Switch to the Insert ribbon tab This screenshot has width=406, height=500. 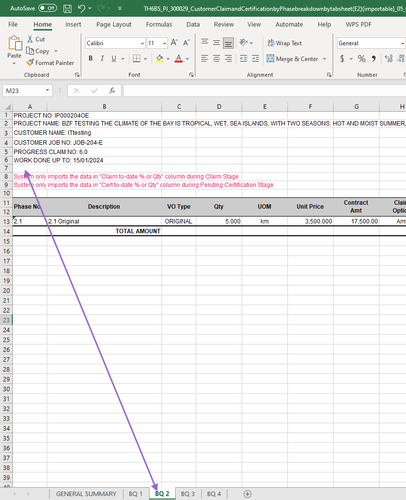pos(73,24)
